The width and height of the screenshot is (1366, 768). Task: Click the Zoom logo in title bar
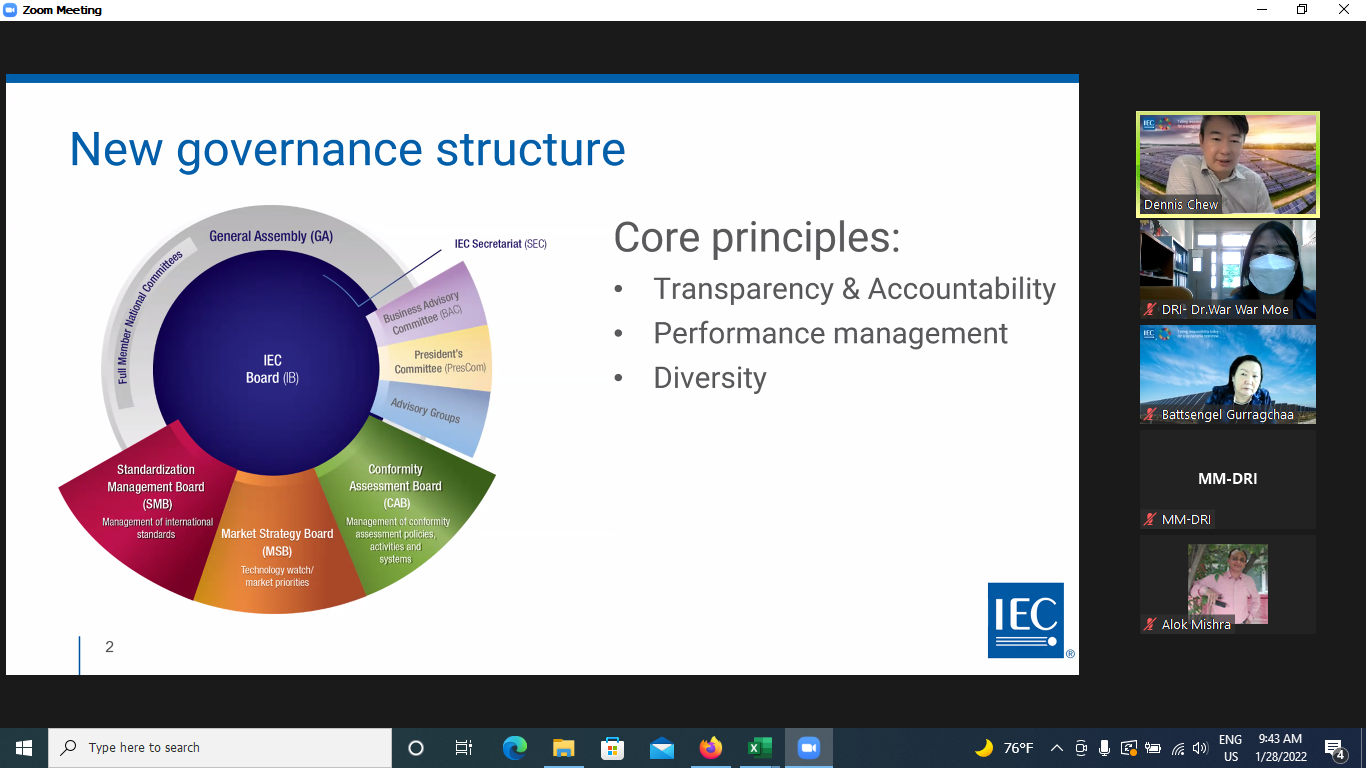[11, 10]
